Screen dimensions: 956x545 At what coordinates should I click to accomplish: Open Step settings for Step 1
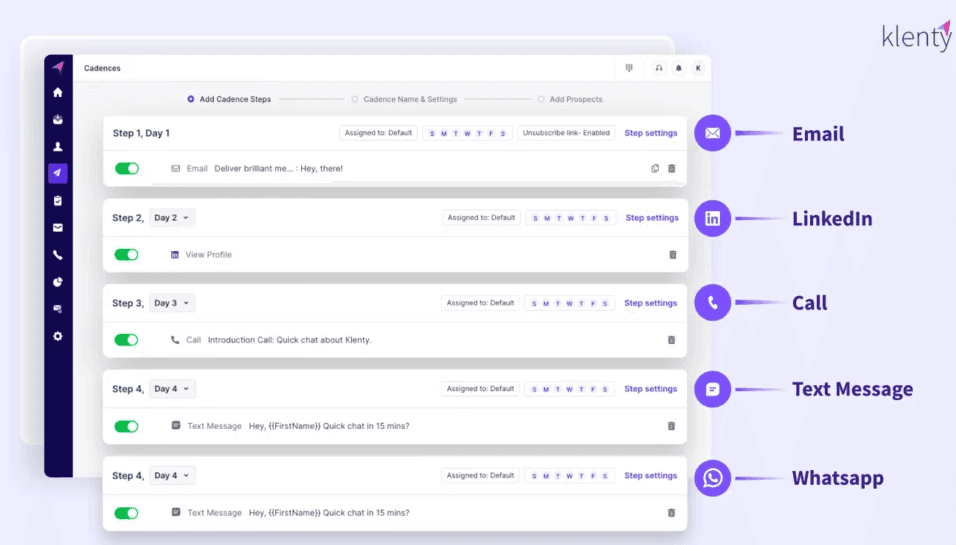pos(651,133)
